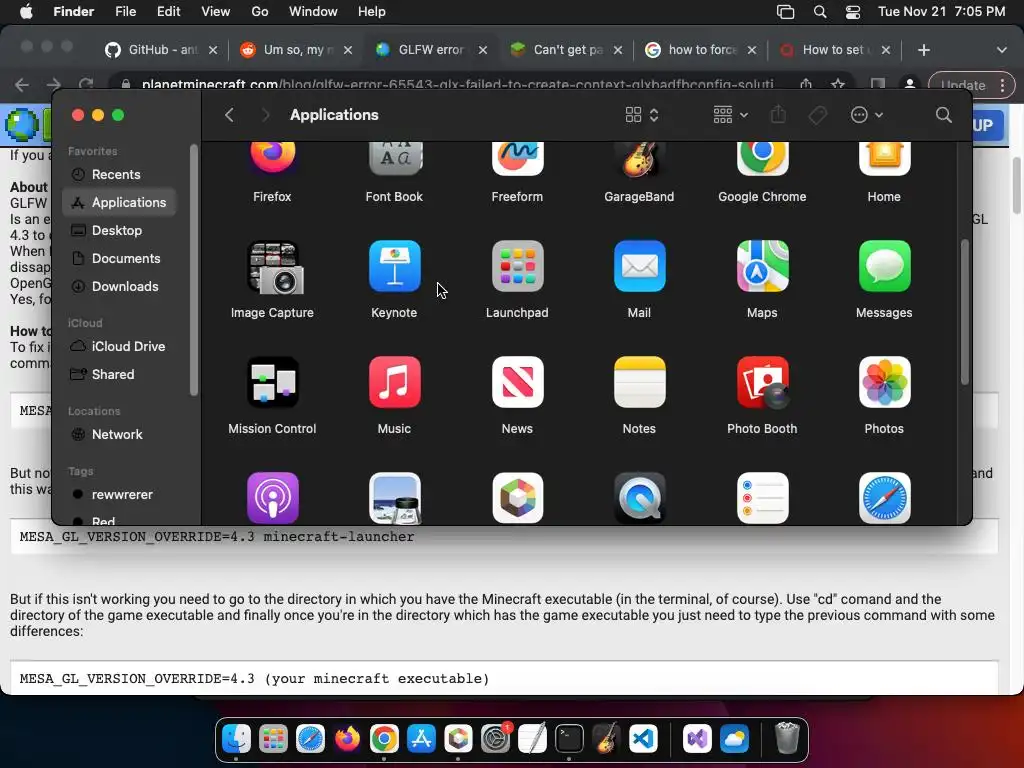Click the Chrome address bar
1024x768 pixels.
pyautogui.click(x=457, y=85)
